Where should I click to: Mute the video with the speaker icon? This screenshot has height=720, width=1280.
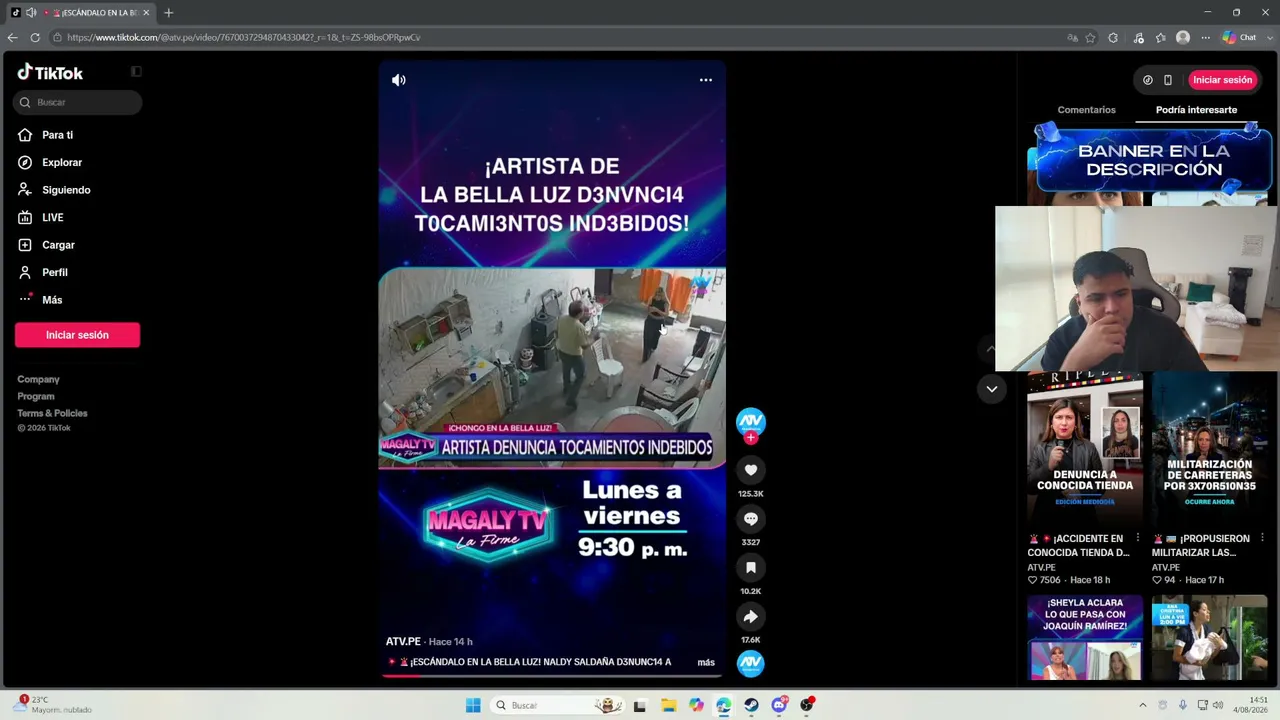click(x=399, y=80)
